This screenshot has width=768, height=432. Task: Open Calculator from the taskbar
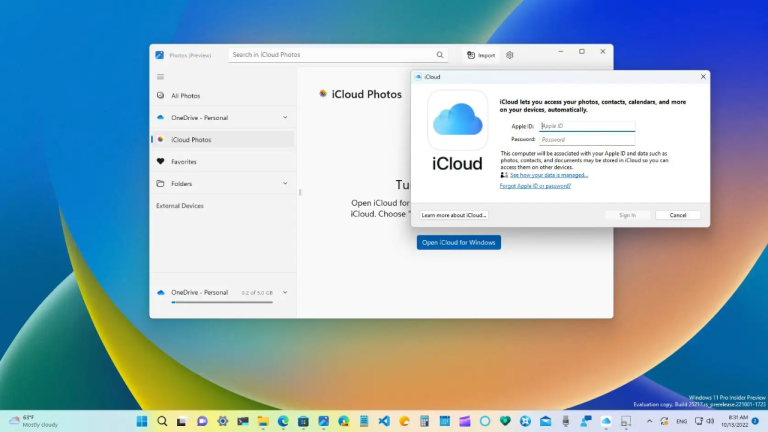(424, 421)
